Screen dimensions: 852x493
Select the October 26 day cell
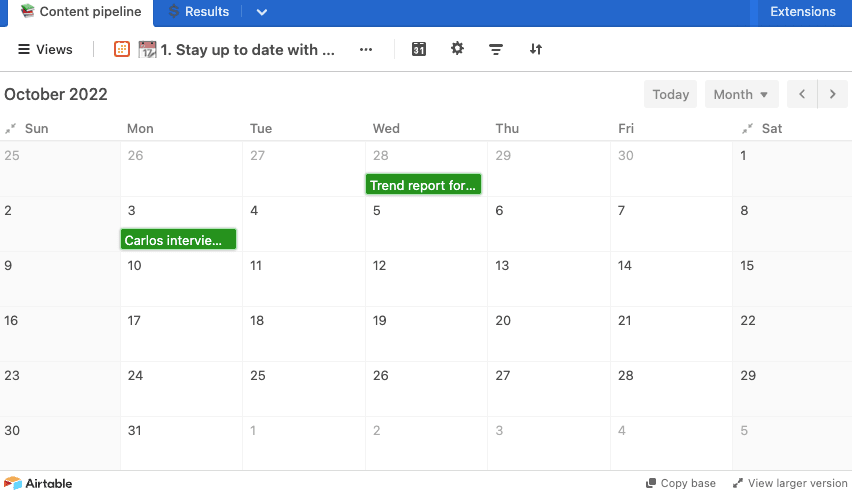pos(427,389)
